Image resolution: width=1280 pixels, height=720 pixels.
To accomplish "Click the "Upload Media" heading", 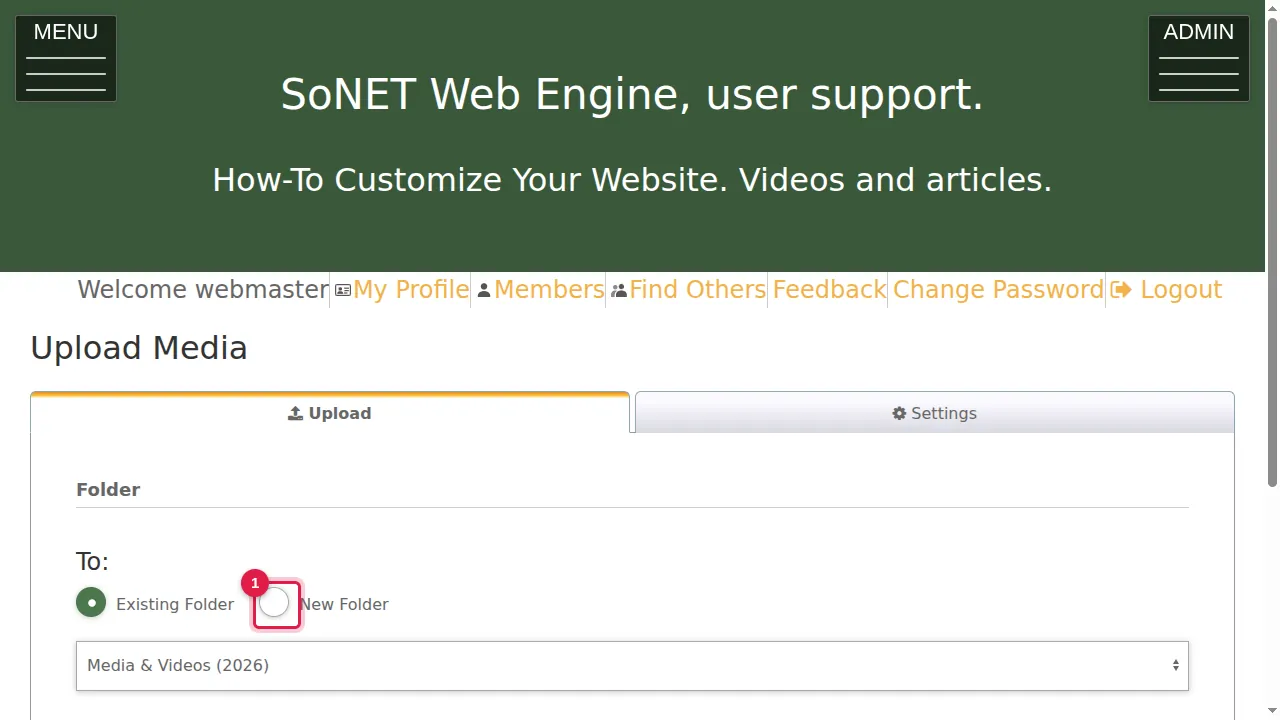I will (139, 348).
